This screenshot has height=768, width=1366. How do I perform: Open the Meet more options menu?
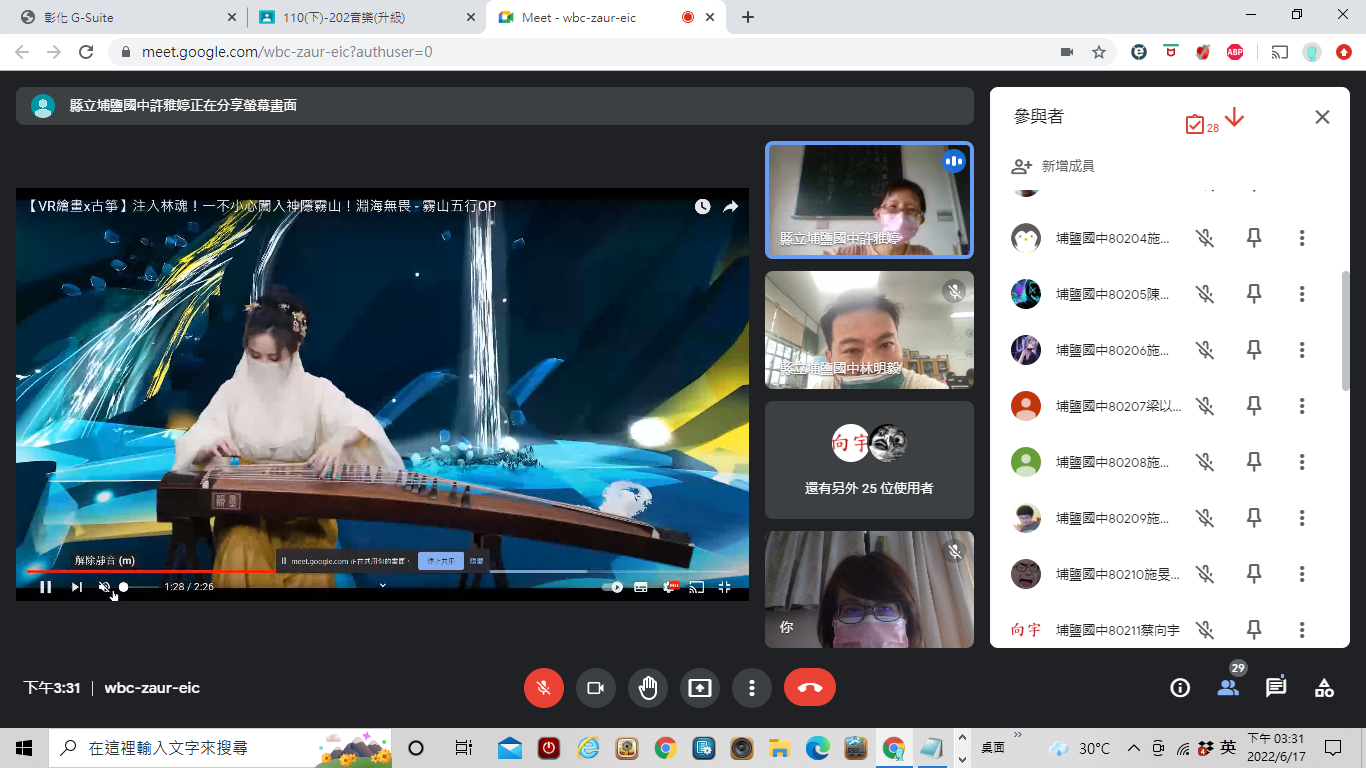tap(751, 688)
